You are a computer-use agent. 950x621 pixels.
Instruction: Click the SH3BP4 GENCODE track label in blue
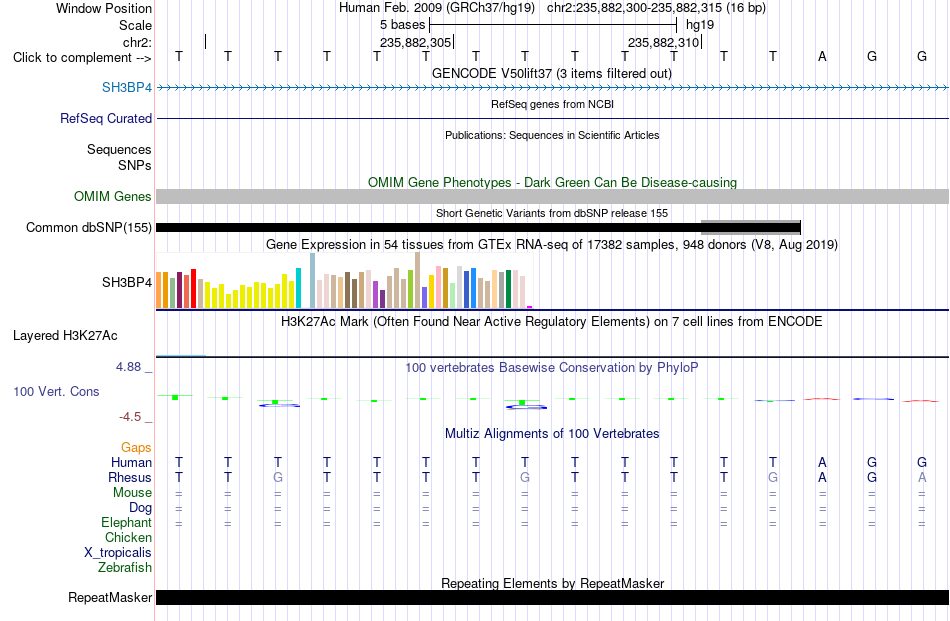pos(127,87)
